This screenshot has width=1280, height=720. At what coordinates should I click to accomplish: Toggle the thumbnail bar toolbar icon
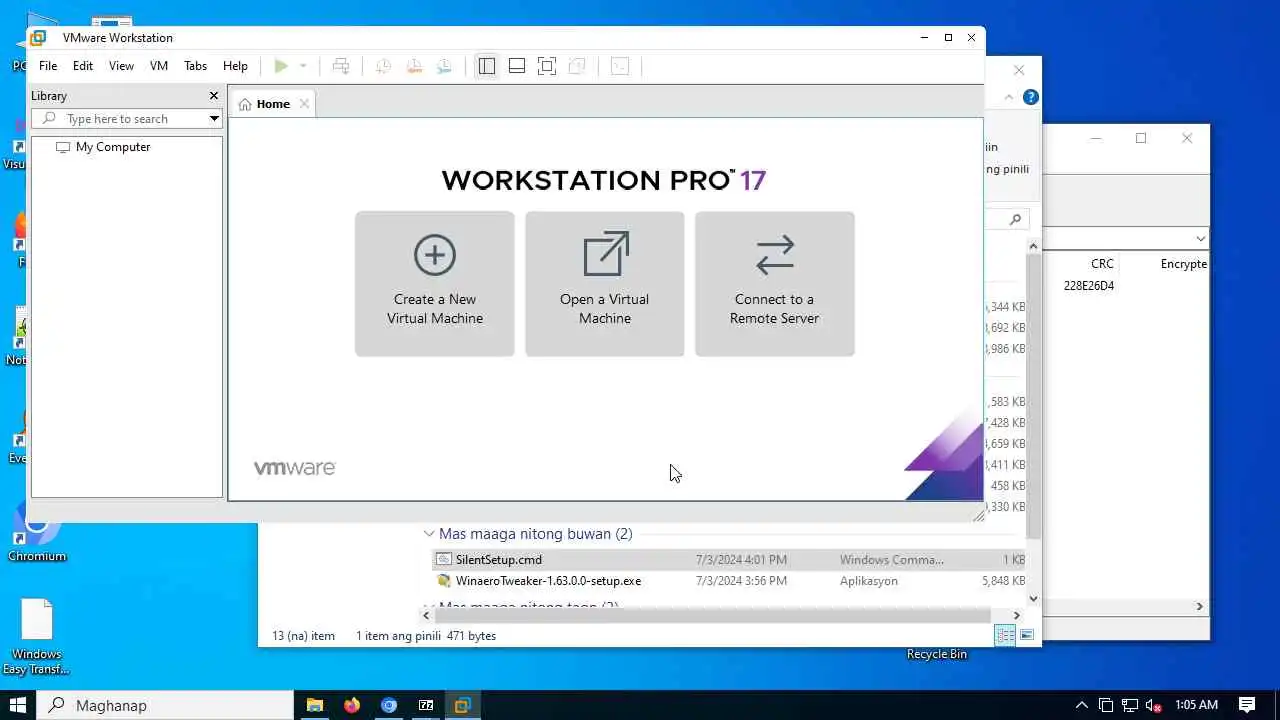point(517,66)
